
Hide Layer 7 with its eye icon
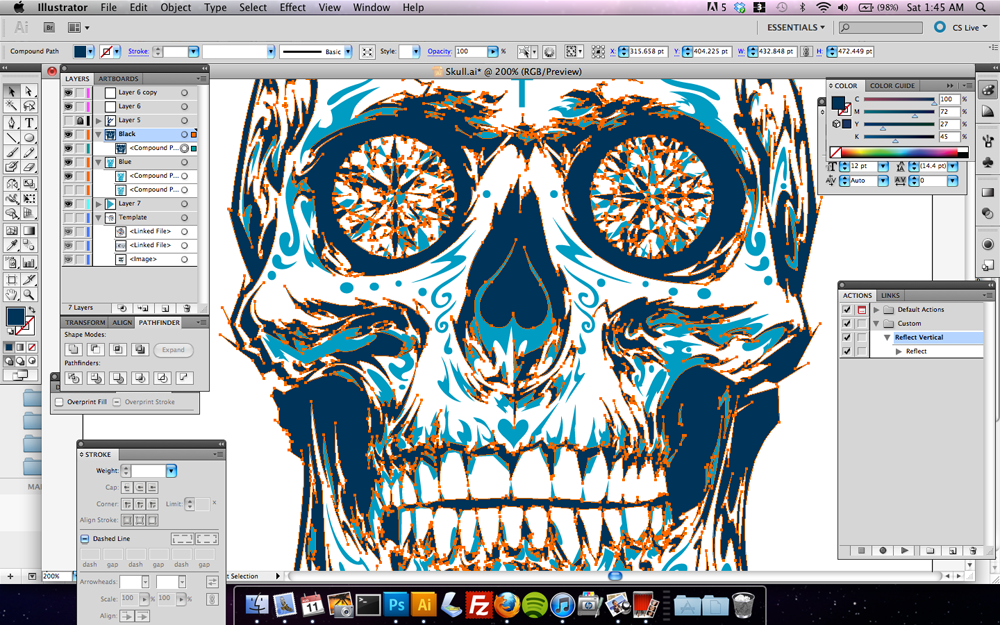coord(68,203)
